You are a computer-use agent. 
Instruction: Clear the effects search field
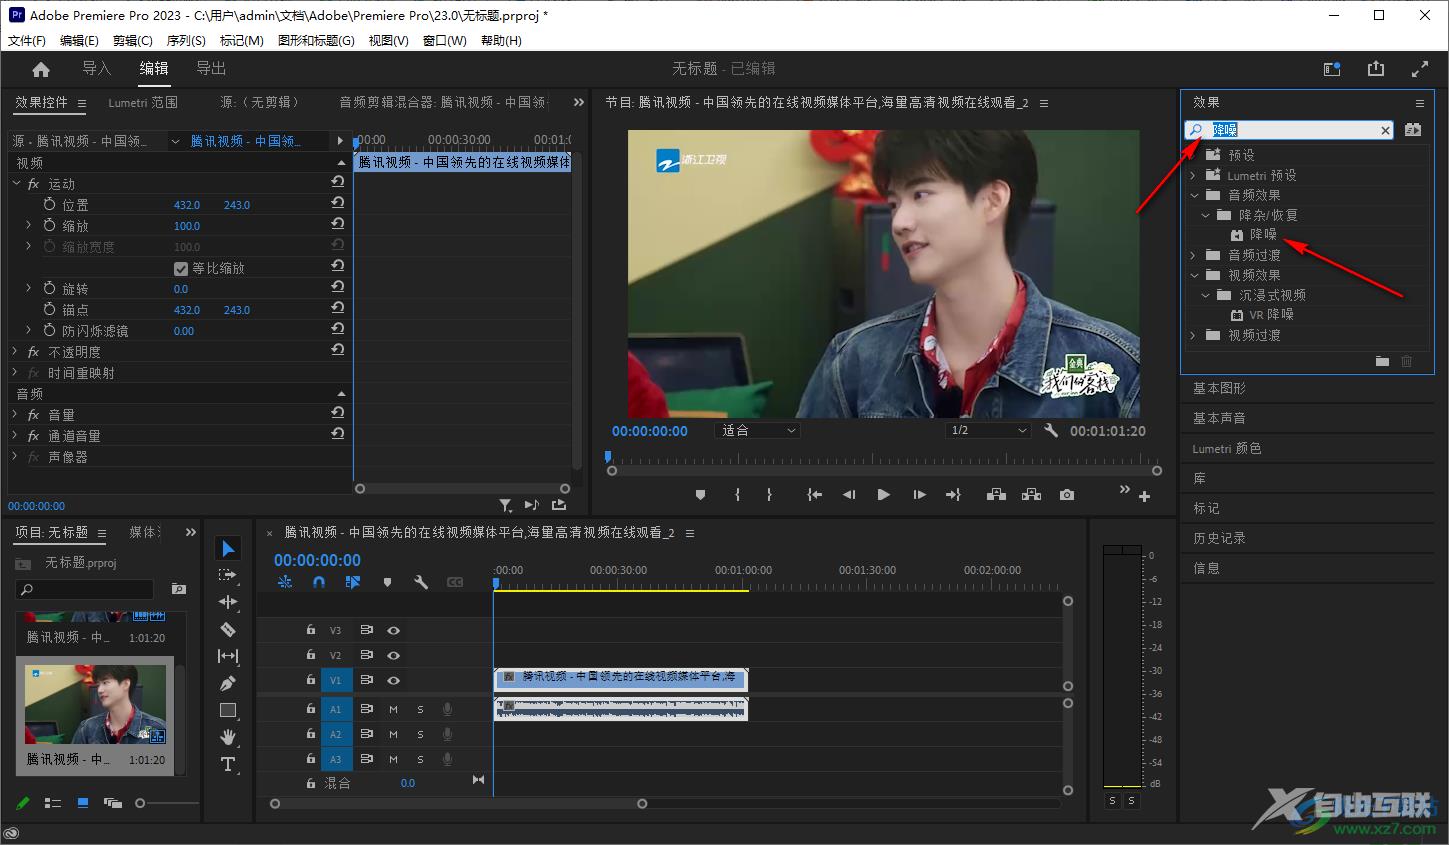coord(1385,130)
